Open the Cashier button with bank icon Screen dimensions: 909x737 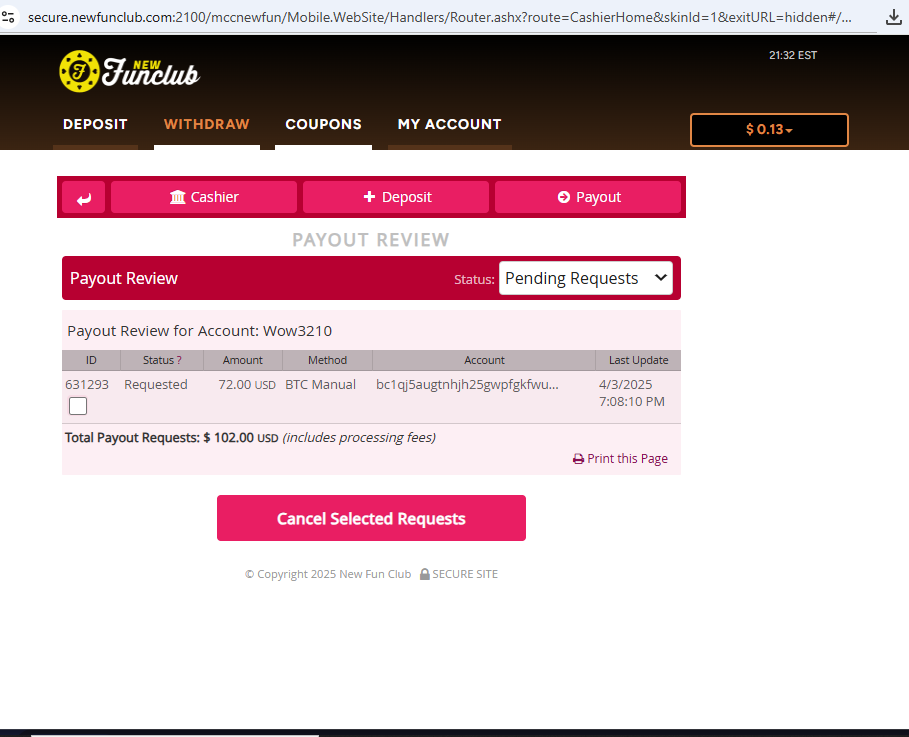(204, 197)
